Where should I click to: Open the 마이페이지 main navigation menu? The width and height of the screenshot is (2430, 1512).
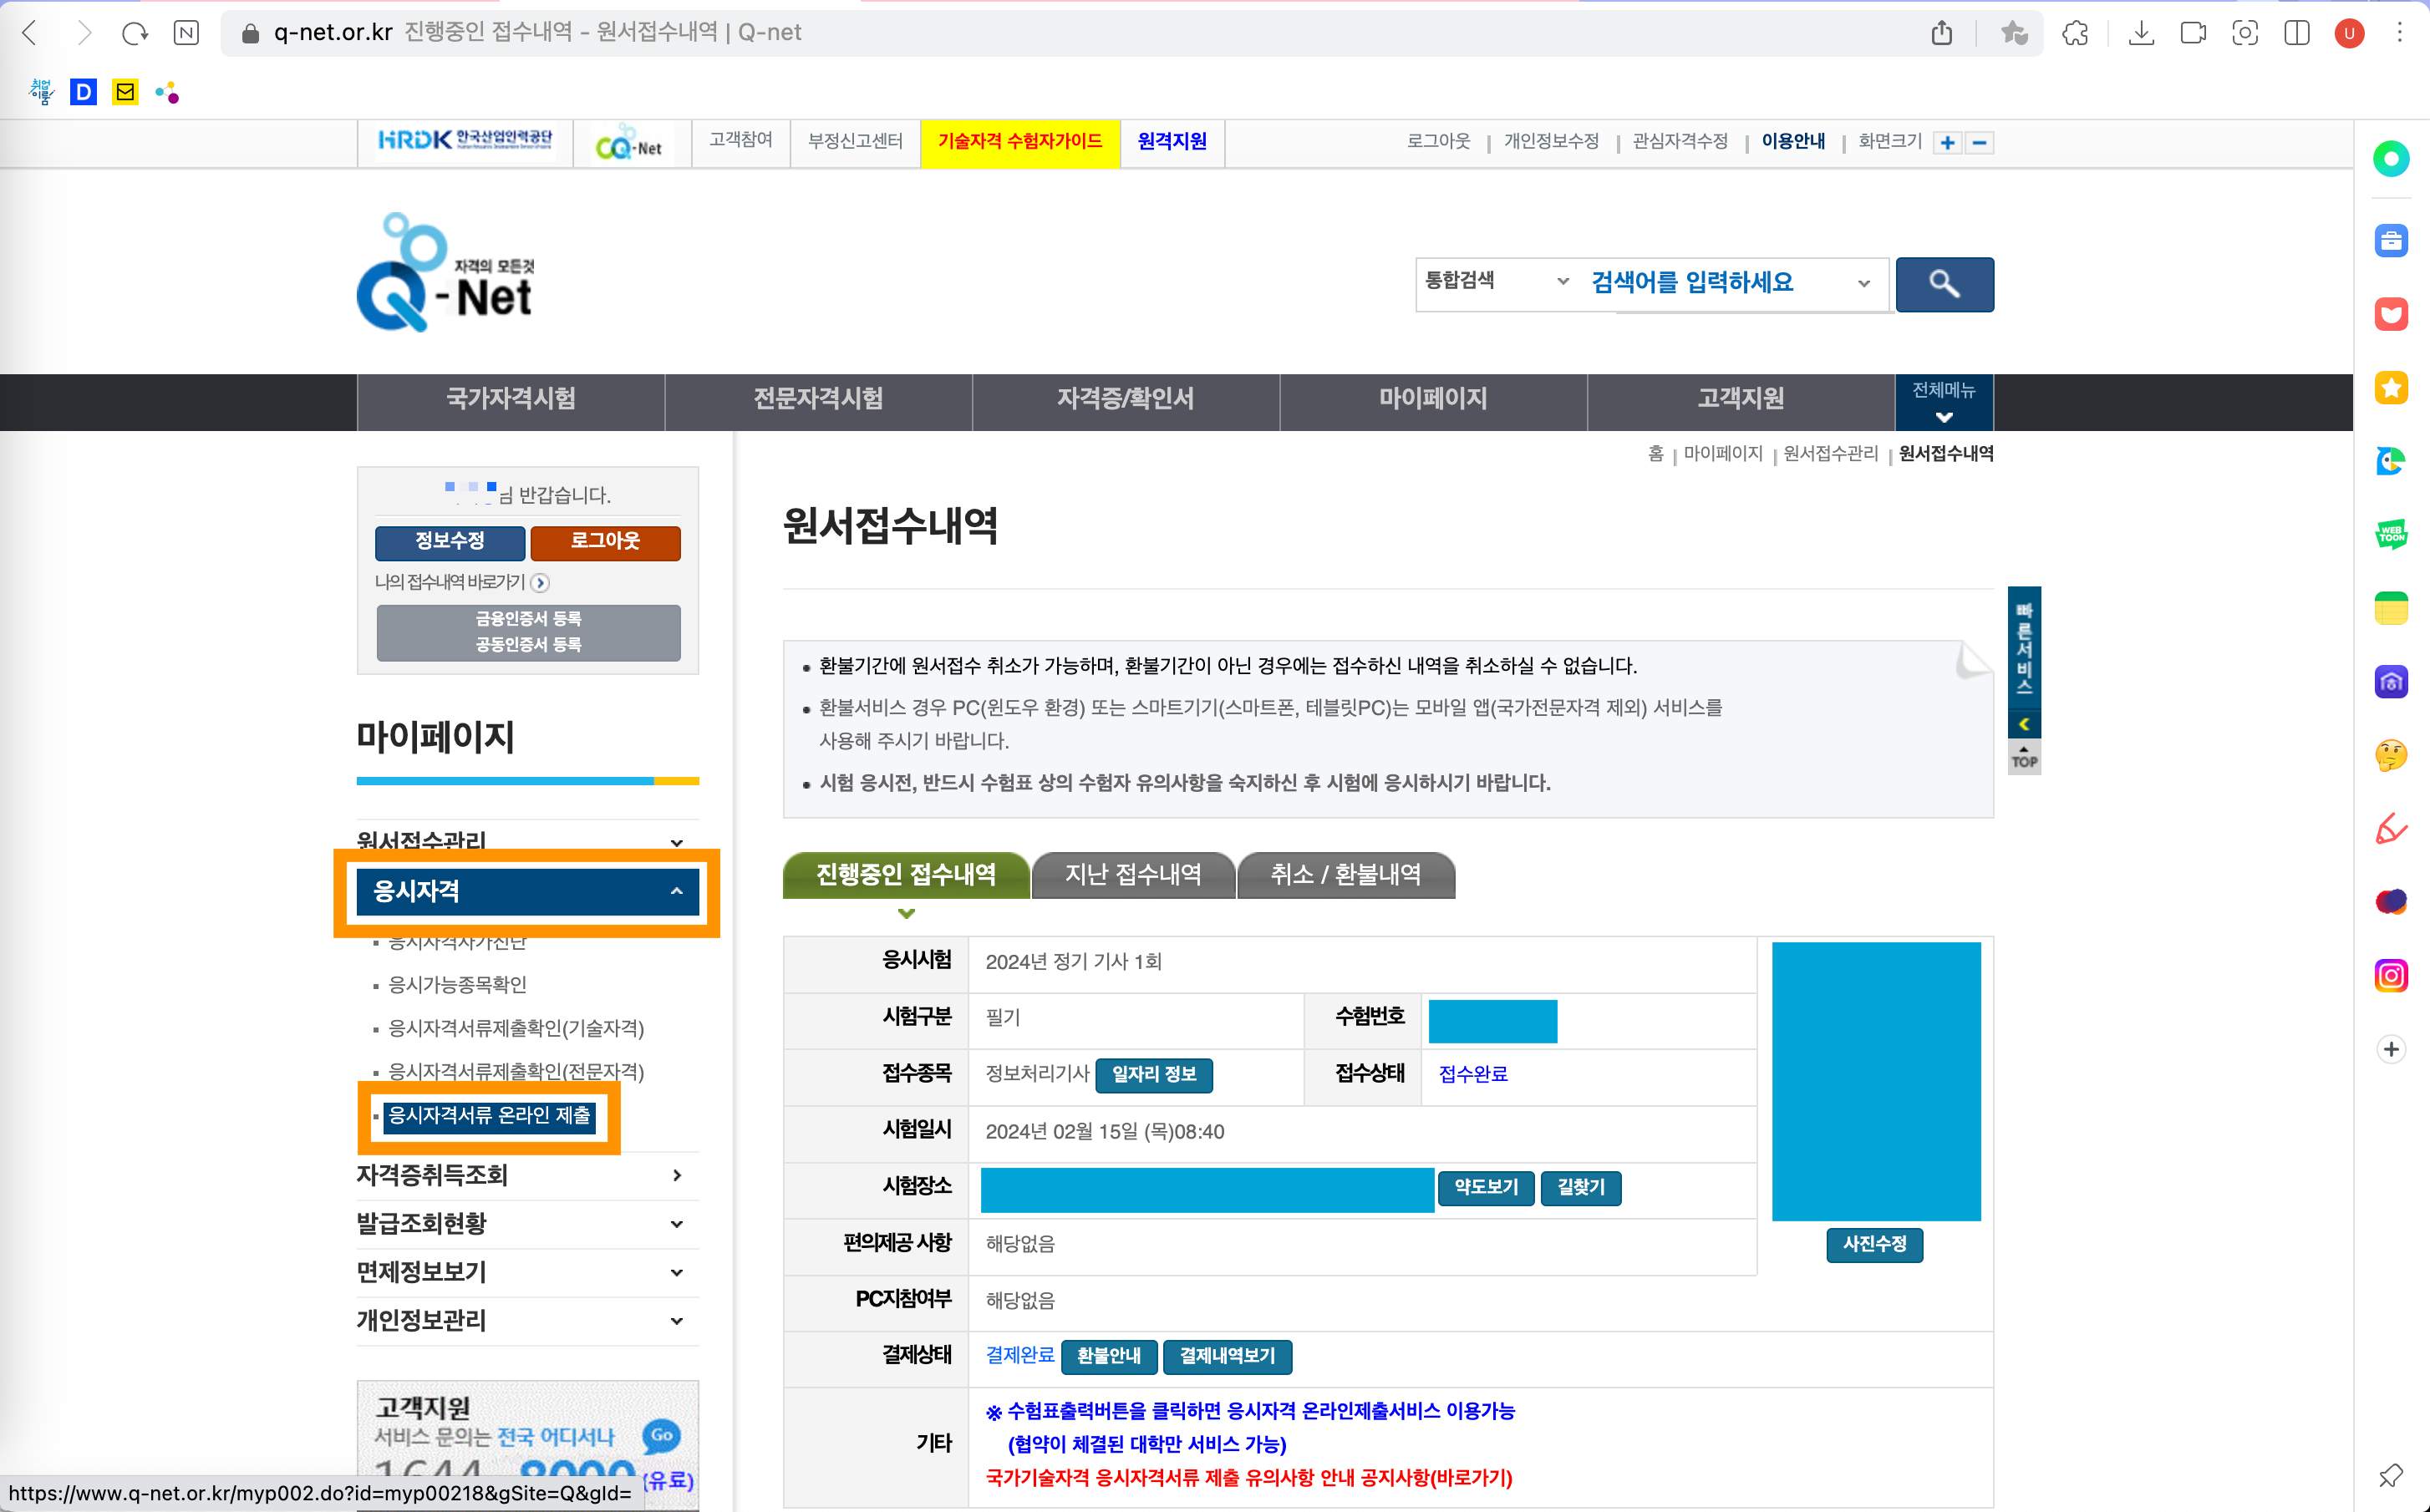click(x=1432, y=399)
